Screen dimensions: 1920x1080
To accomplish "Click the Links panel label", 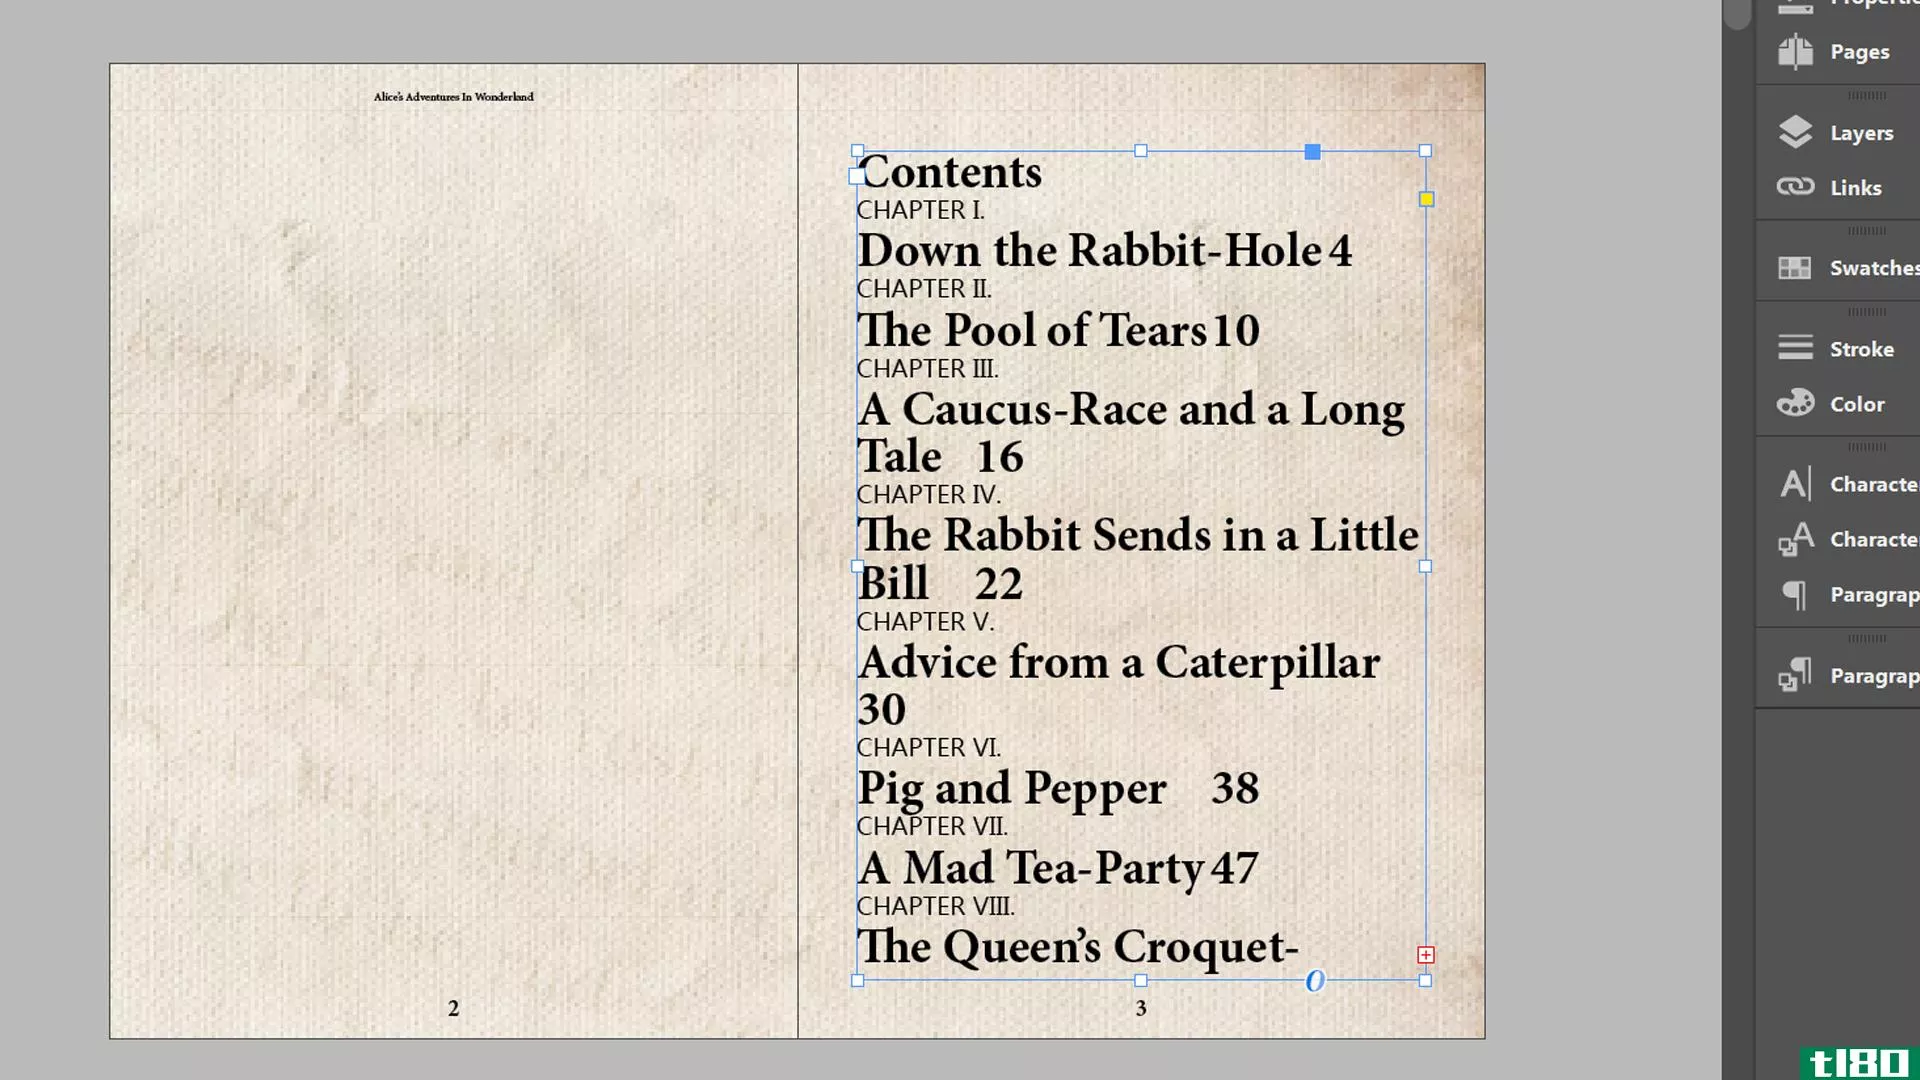I will tap(1855, 188).
